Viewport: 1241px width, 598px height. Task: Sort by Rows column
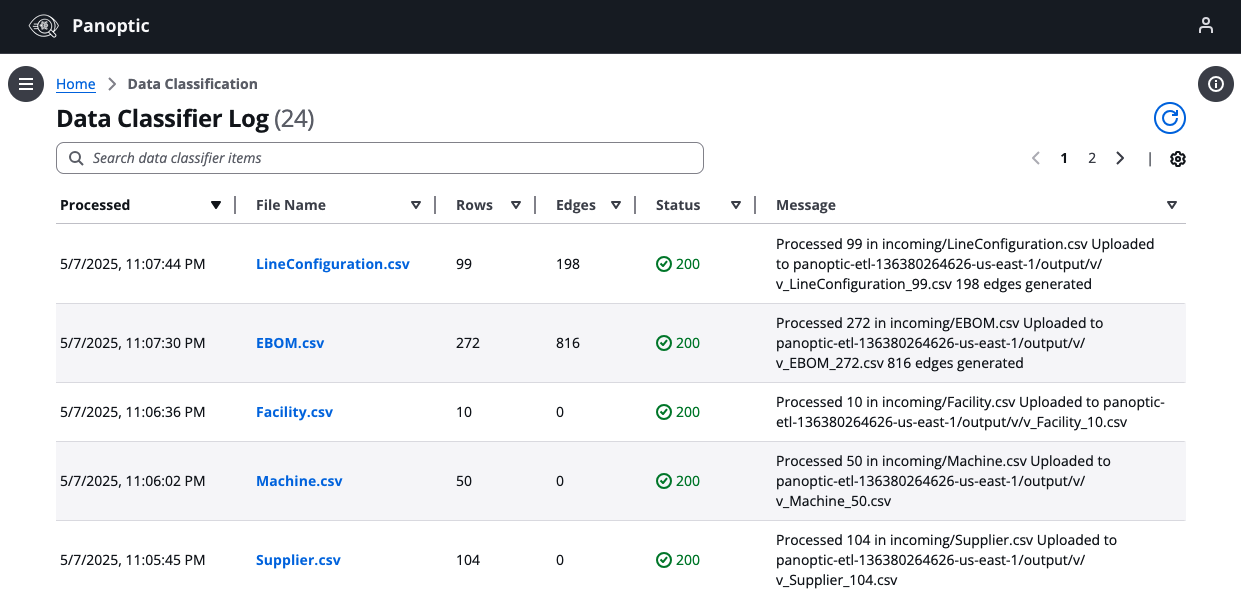tap(516, 205)
